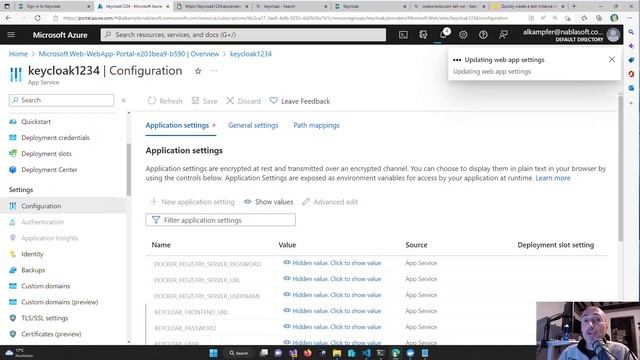Reveal hidden value for DOCKER_REGISTRY_SERVER_URL
Viewport: 640px width, 360px height.
[332, 279]
